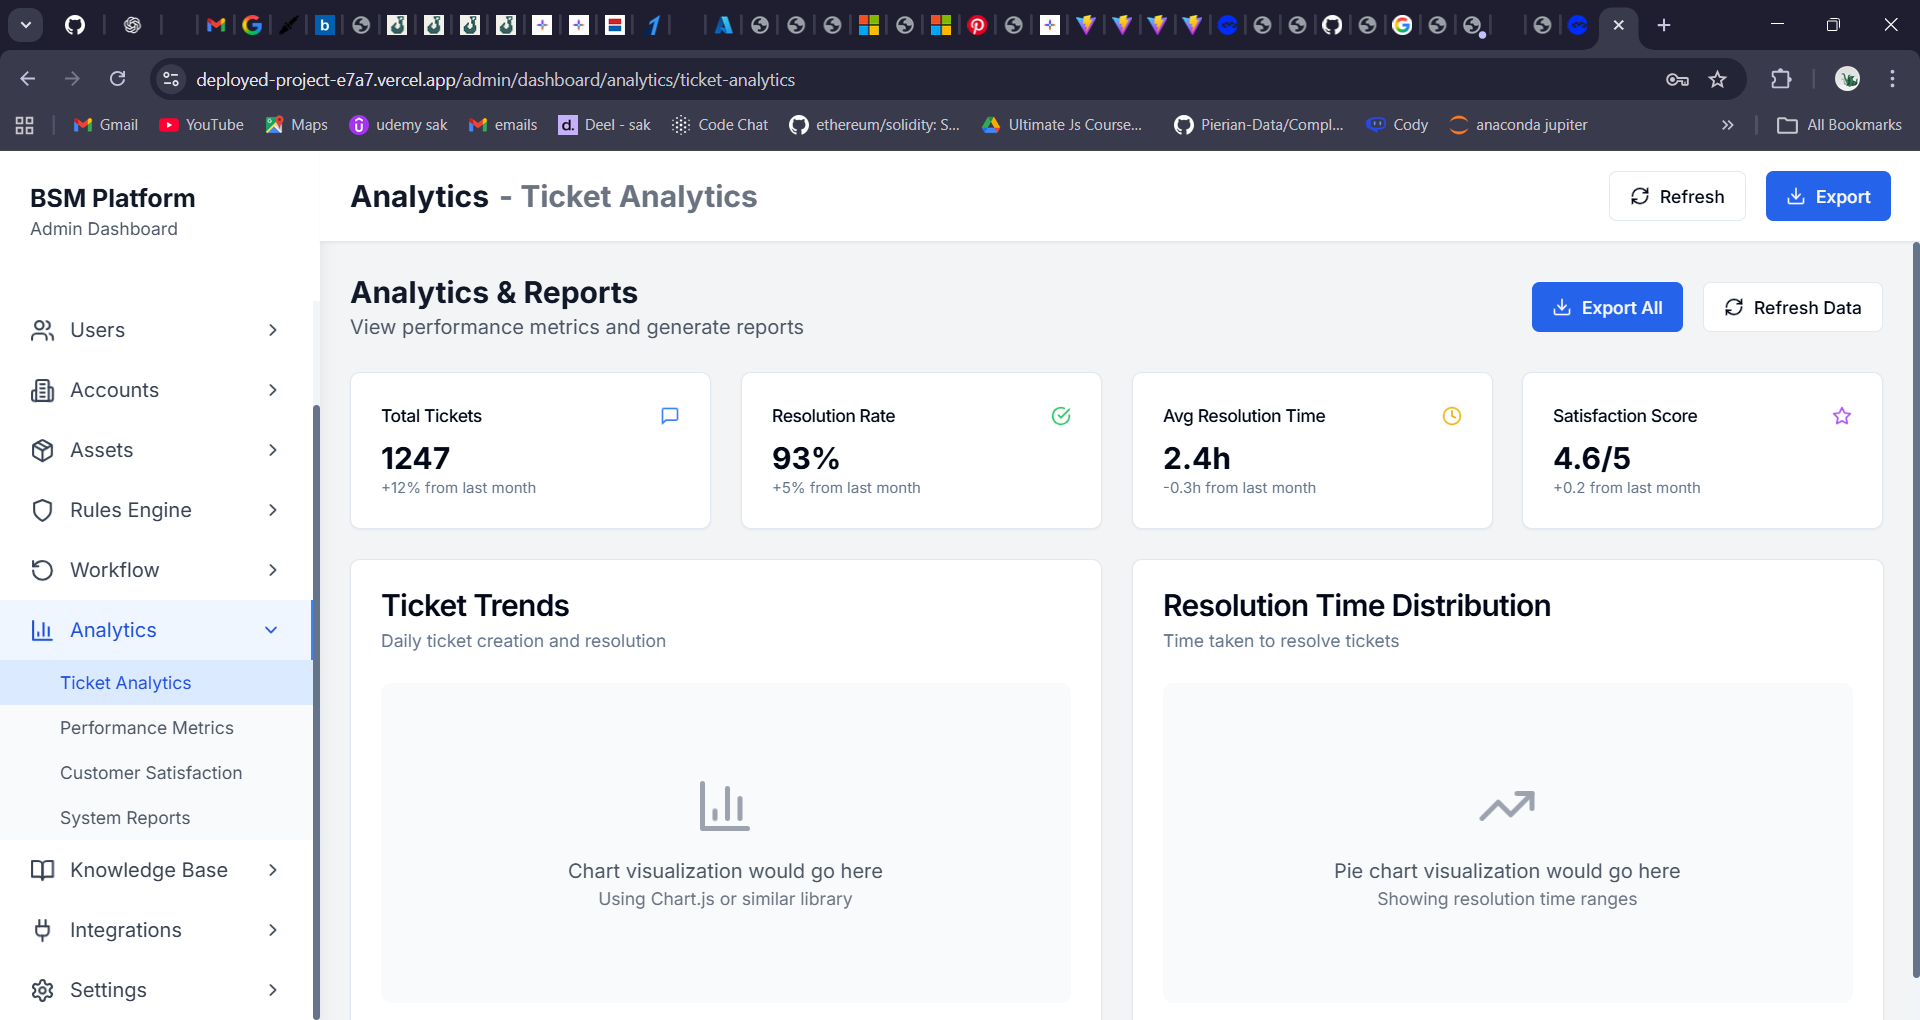The width and height of the screenshot is (1920, 1020).
Task: Click the Avg Resolution Time clock icon
Action: point(1452,416)
